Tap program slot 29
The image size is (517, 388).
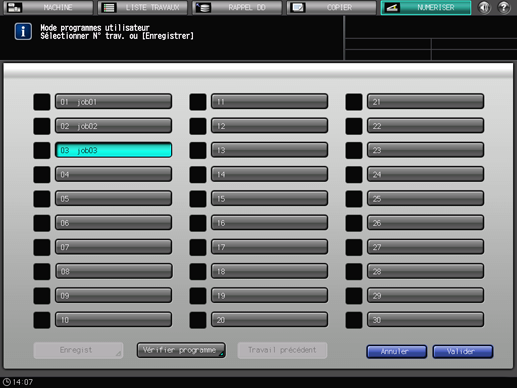pyautogui.click(x=425, y=296)
